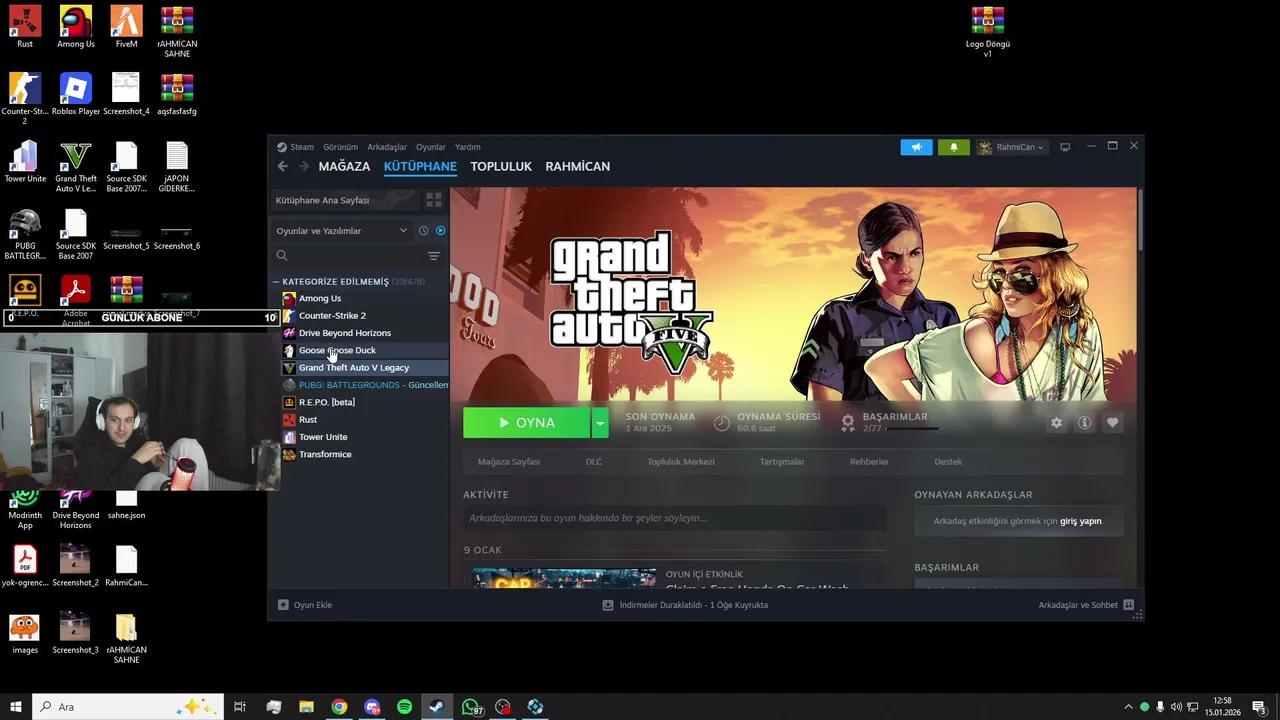
Task: Open Tartışmalar link
Action: pyautogui.click(x=782, y=462)
